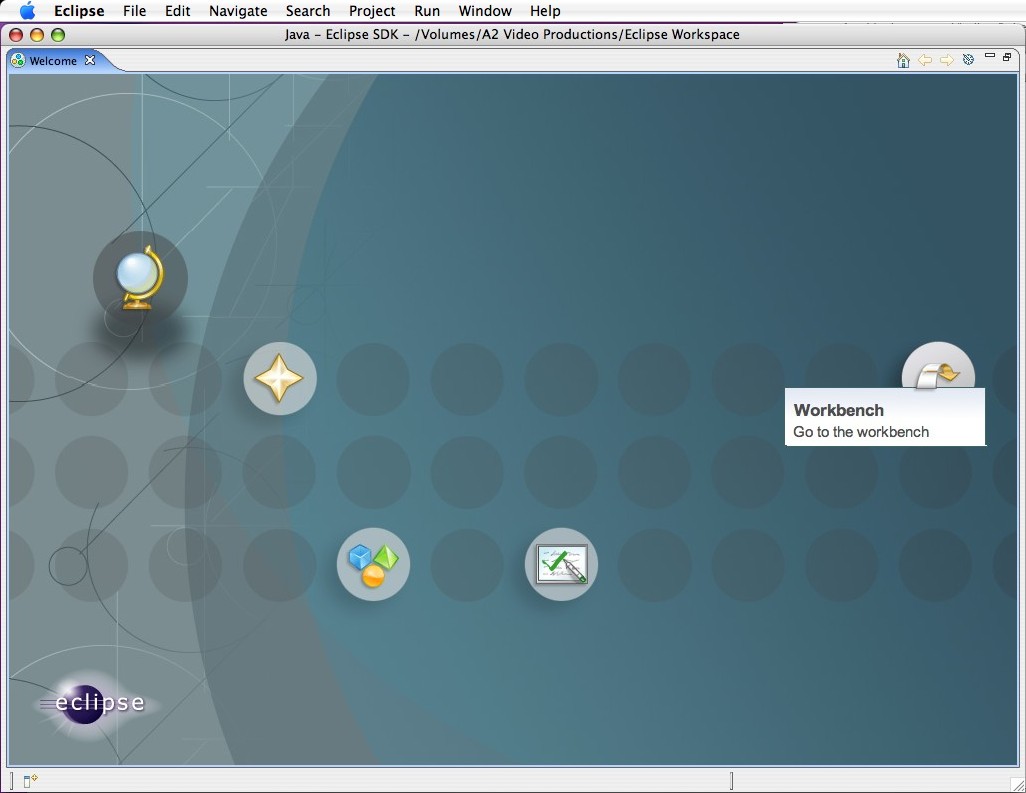The image size is (1026, 793).
Task: Open the Tutorials checklist icon
Action: click(561, 564)
